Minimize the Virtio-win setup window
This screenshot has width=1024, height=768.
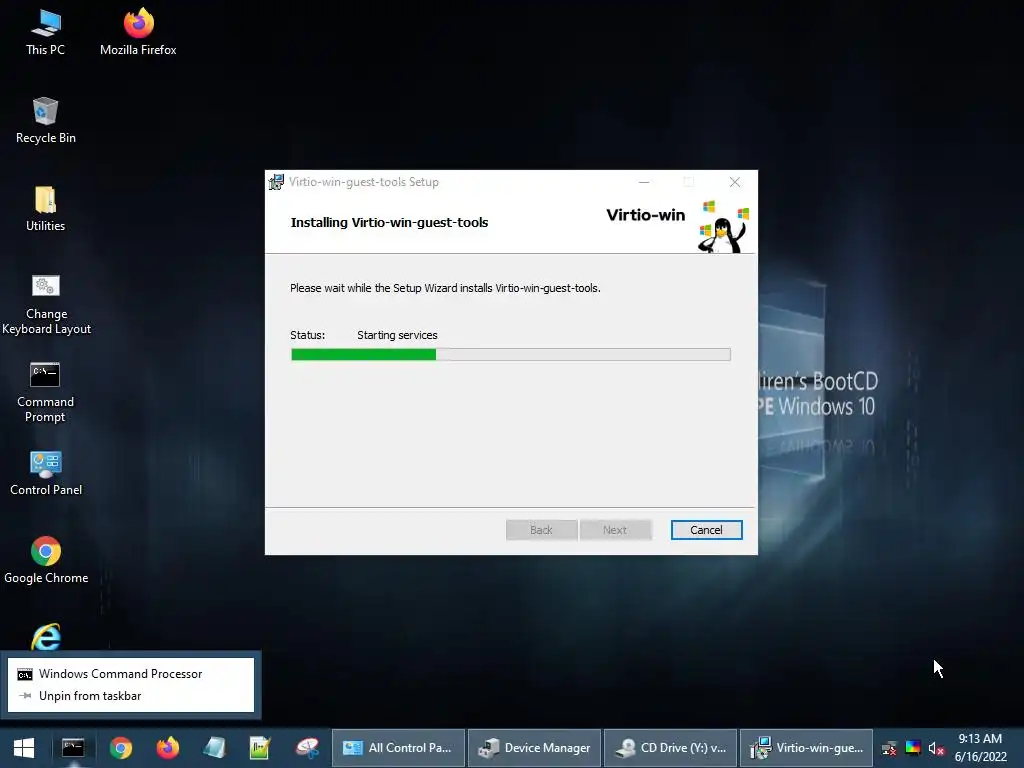point(644,182)
